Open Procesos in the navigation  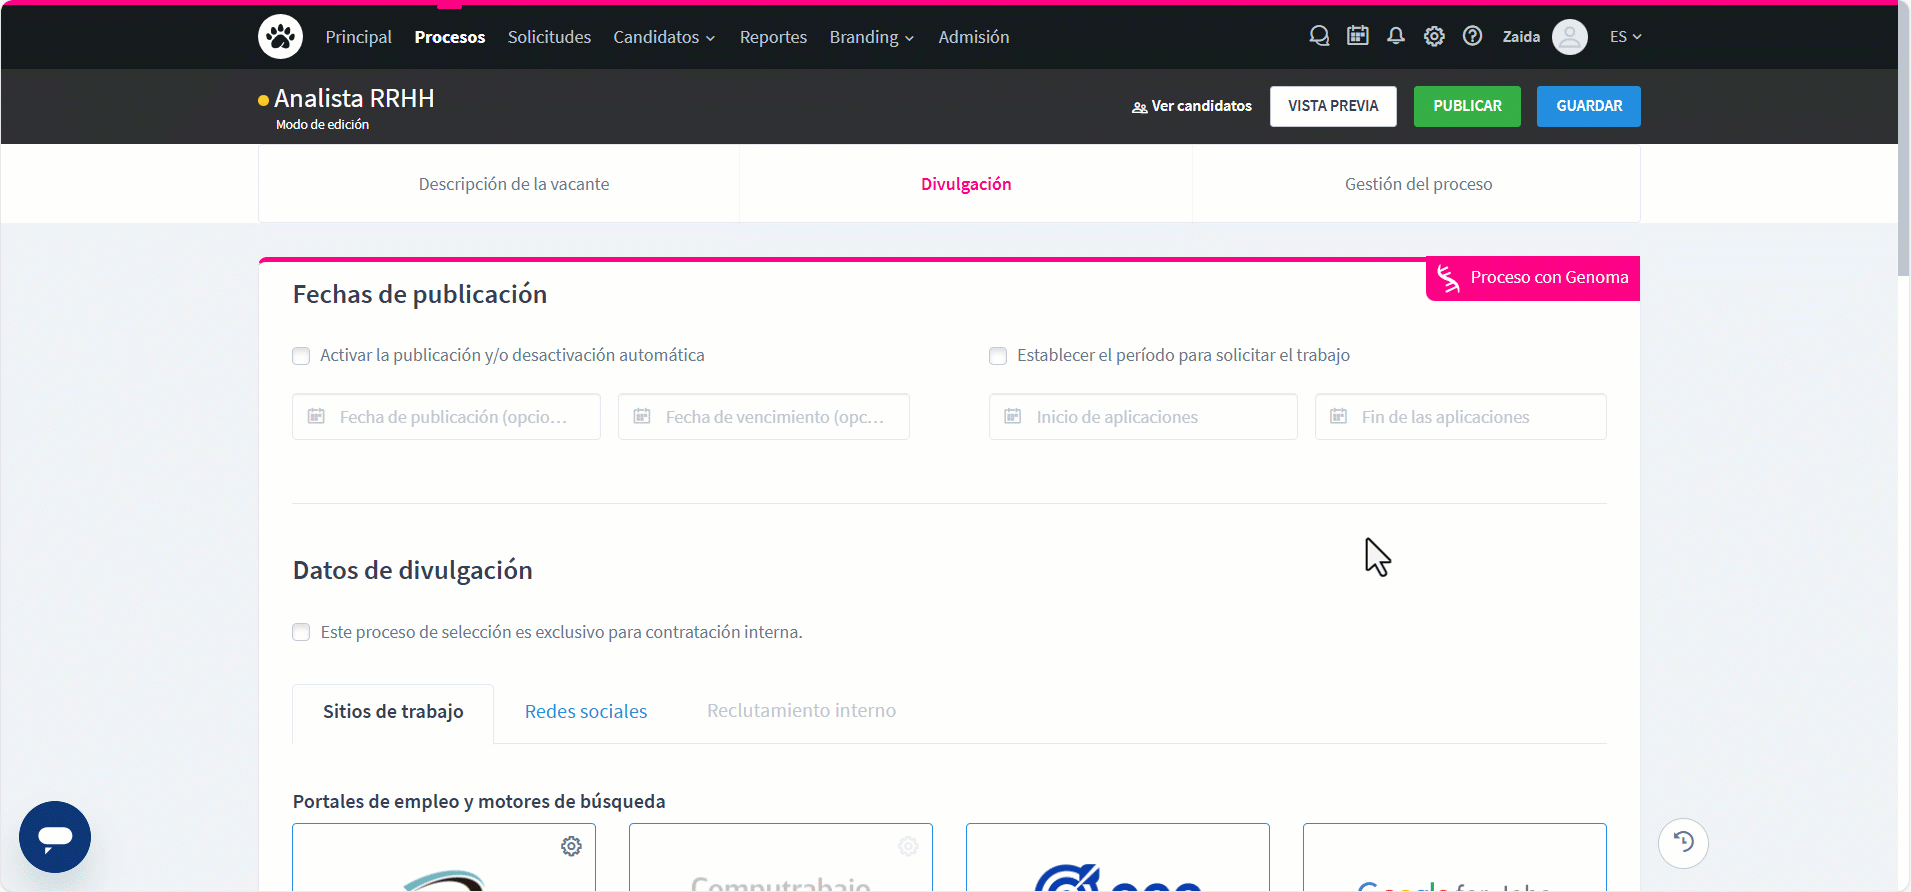450,37
